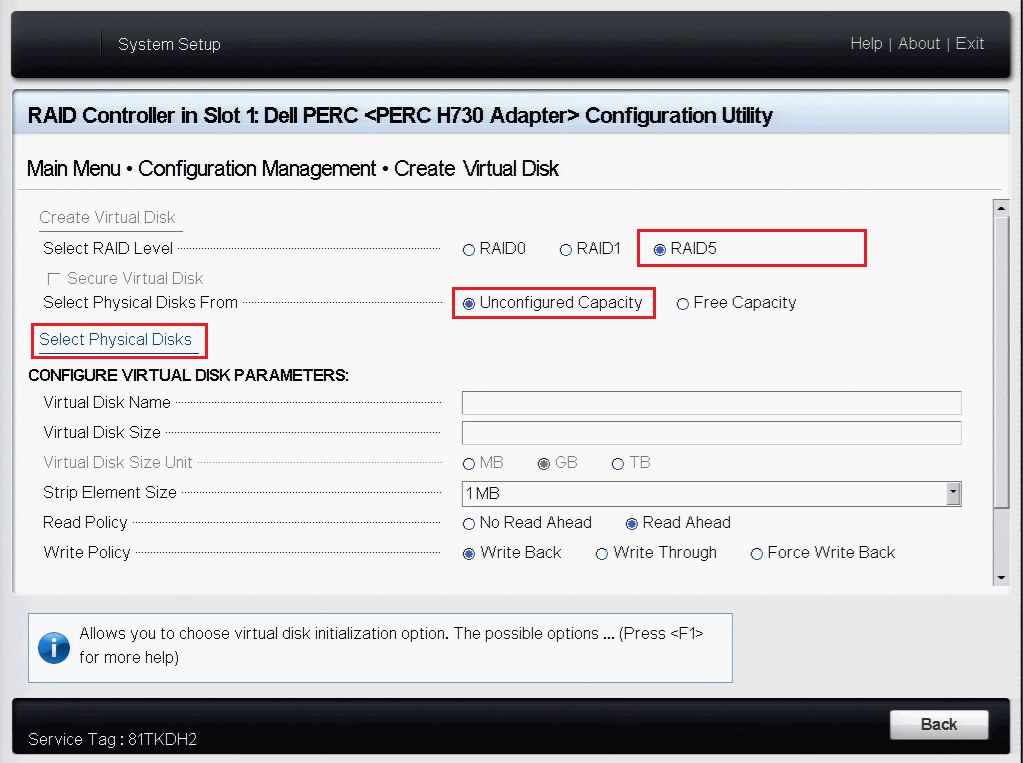Click Exit in the top bar
This screenshot has width=1023, height=763.
(x=969, y=44)
